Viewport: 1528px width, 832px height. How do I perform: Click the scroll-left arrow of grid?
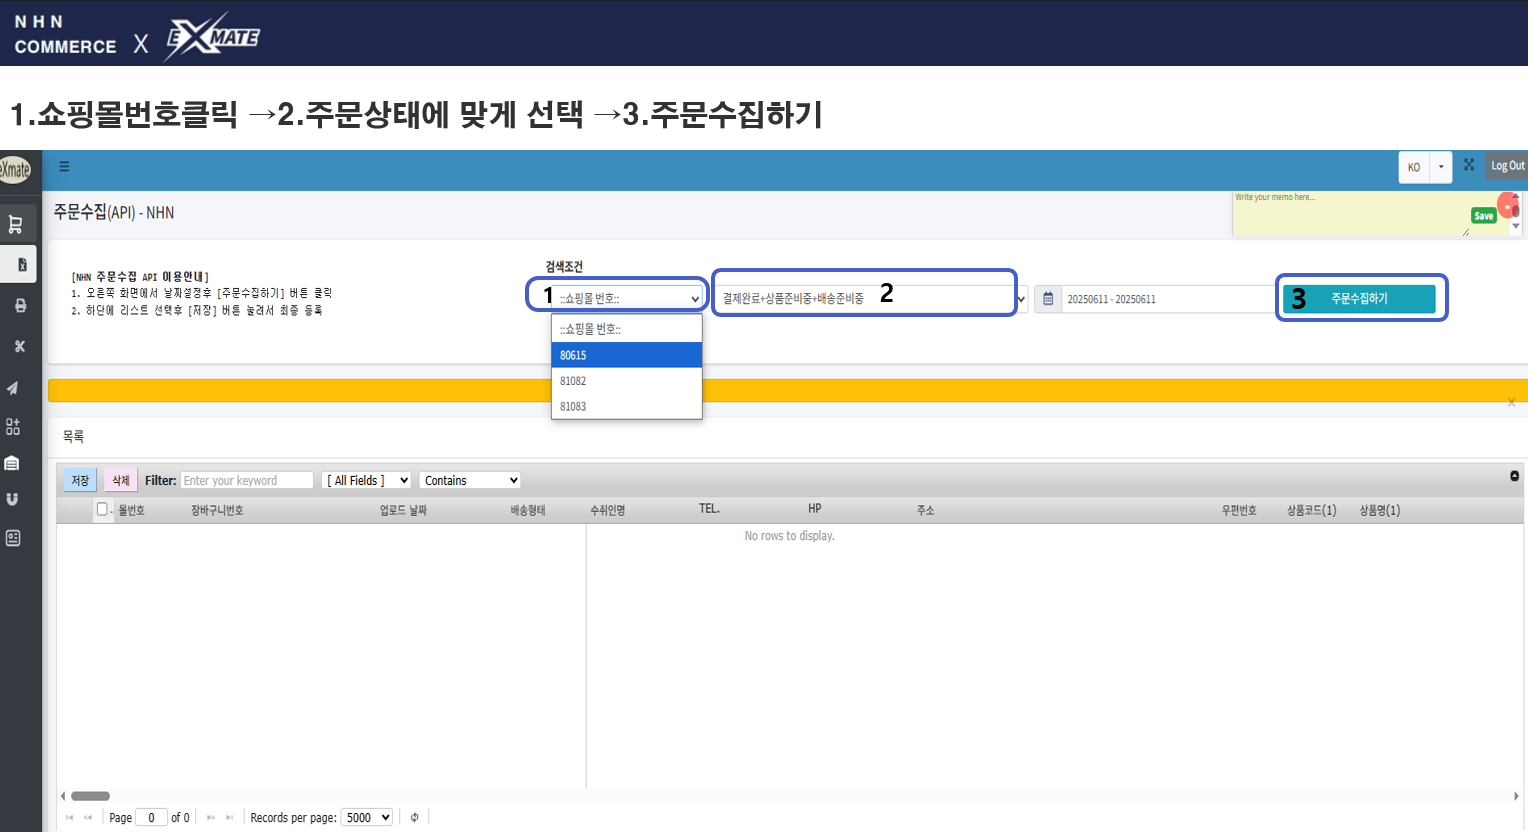pyautogui.click(x=63, y=796)
